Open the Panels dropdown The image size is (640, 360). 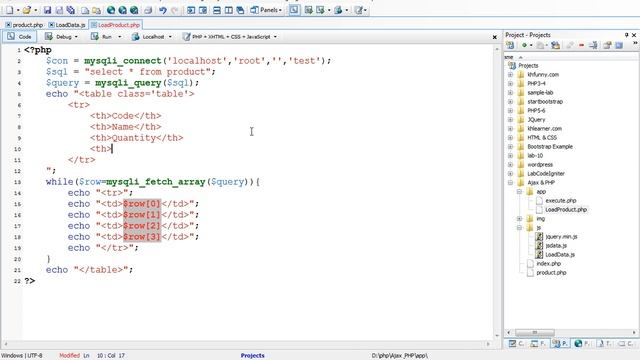(x=266, y=10)
